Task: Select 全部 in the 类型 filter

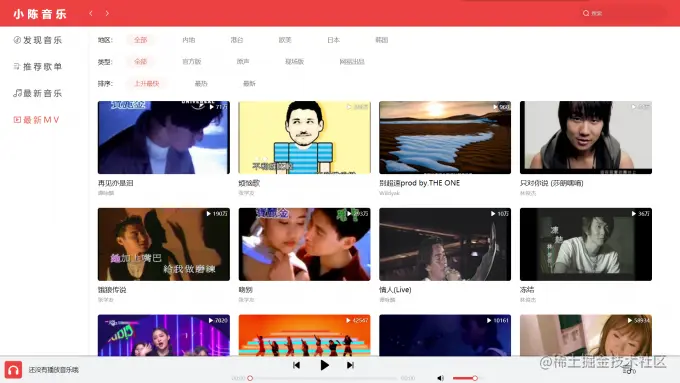Action: tap(141, 62)
